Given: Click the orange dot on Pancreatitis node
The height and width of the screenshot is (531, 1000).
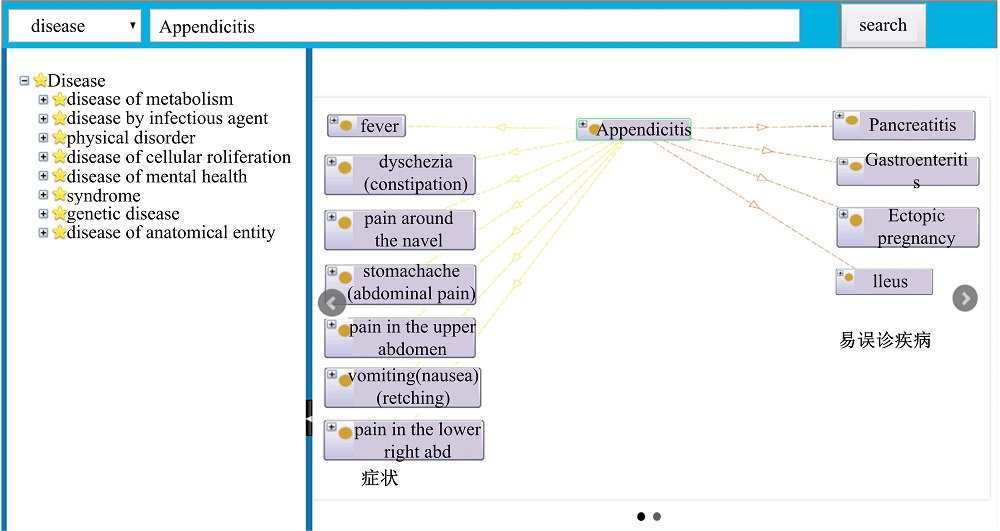Looking at the screenshot, I should click(x=852, y=121).
